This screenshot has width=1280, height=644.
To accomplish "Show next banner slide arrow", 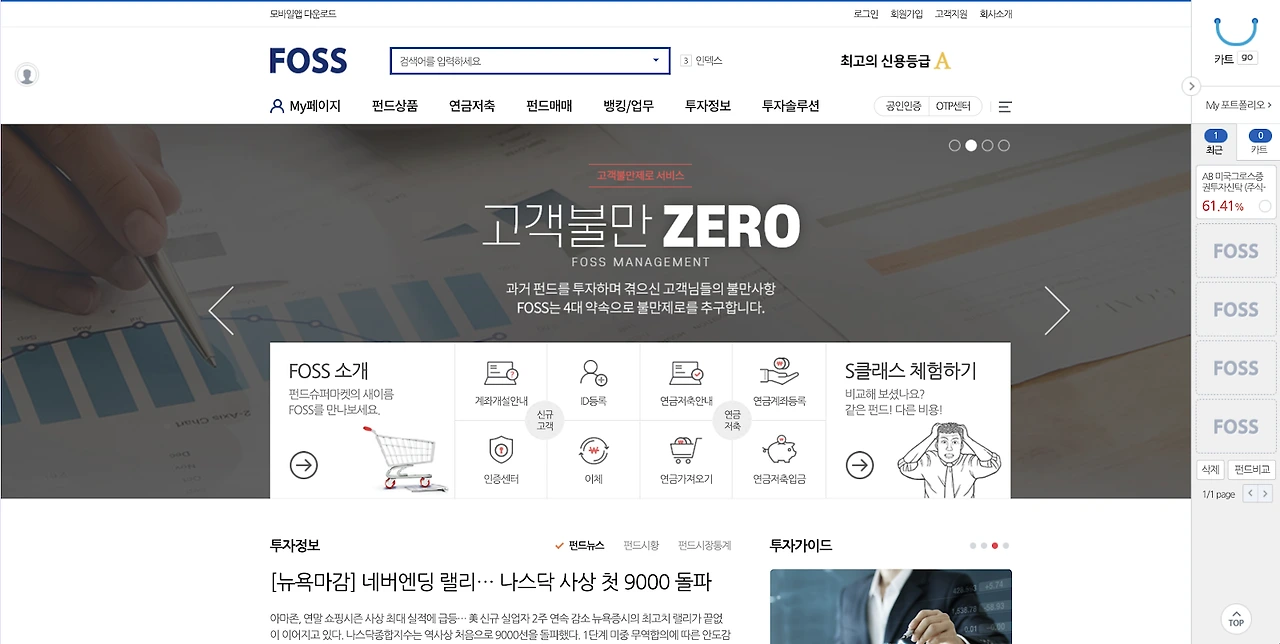I will [x=1057, y=310].
